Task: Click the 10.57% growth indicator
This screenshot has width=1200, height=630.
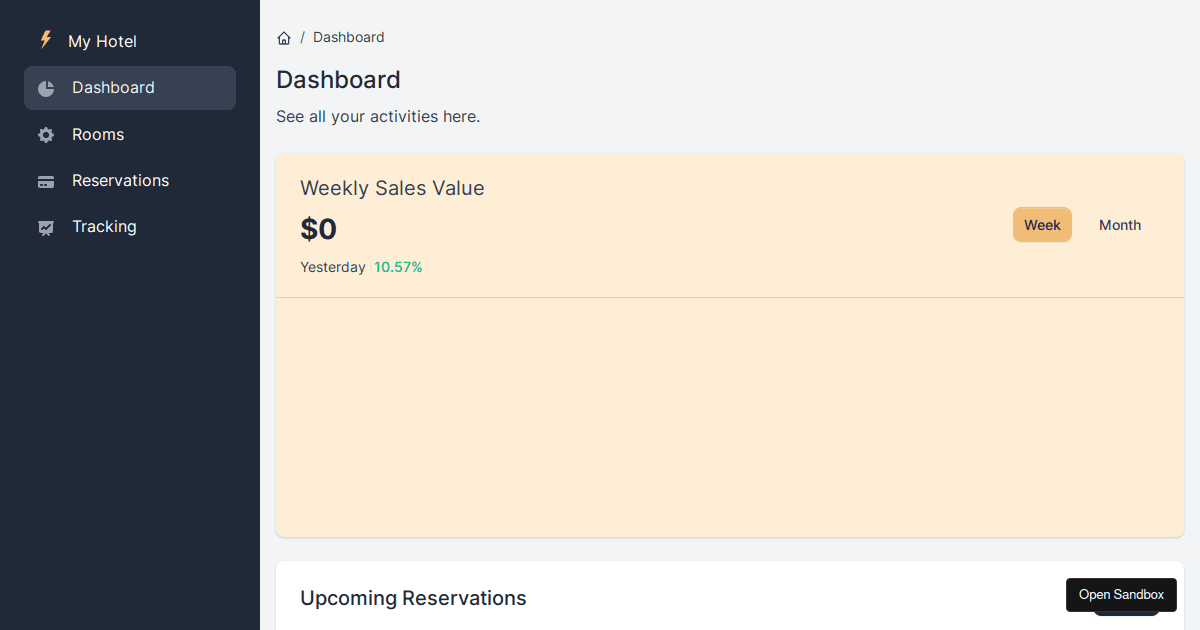Action: click(x=398, y=267)
